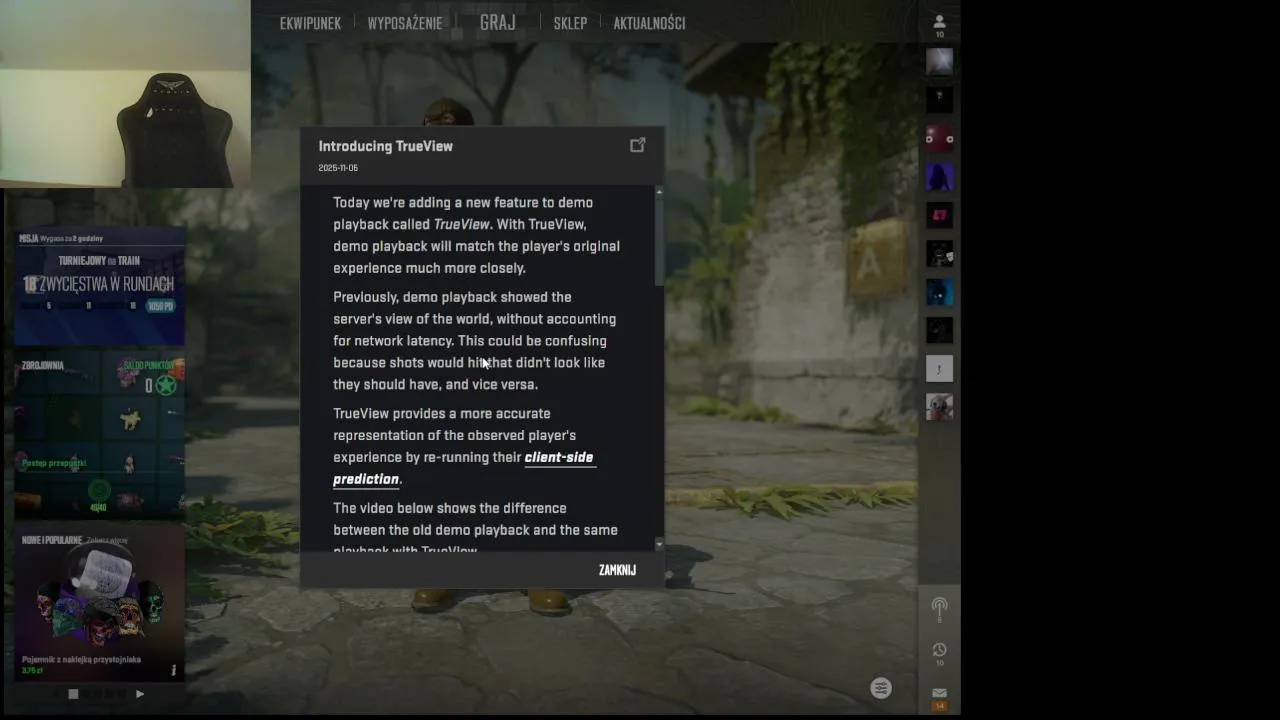The width and height of the screenshot is (1280, 720).
Task: Select the red-faced friend avatar
Action: click(x=939, y=138)
